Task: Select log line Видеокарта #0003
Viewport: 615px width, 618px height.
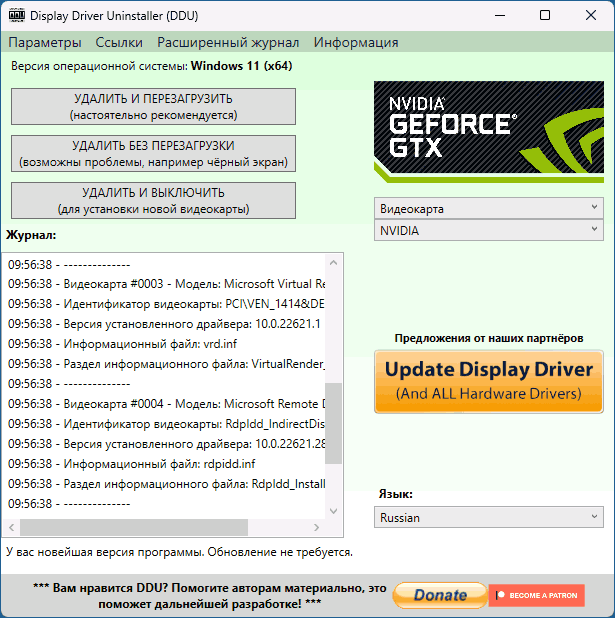Action: 166,284
